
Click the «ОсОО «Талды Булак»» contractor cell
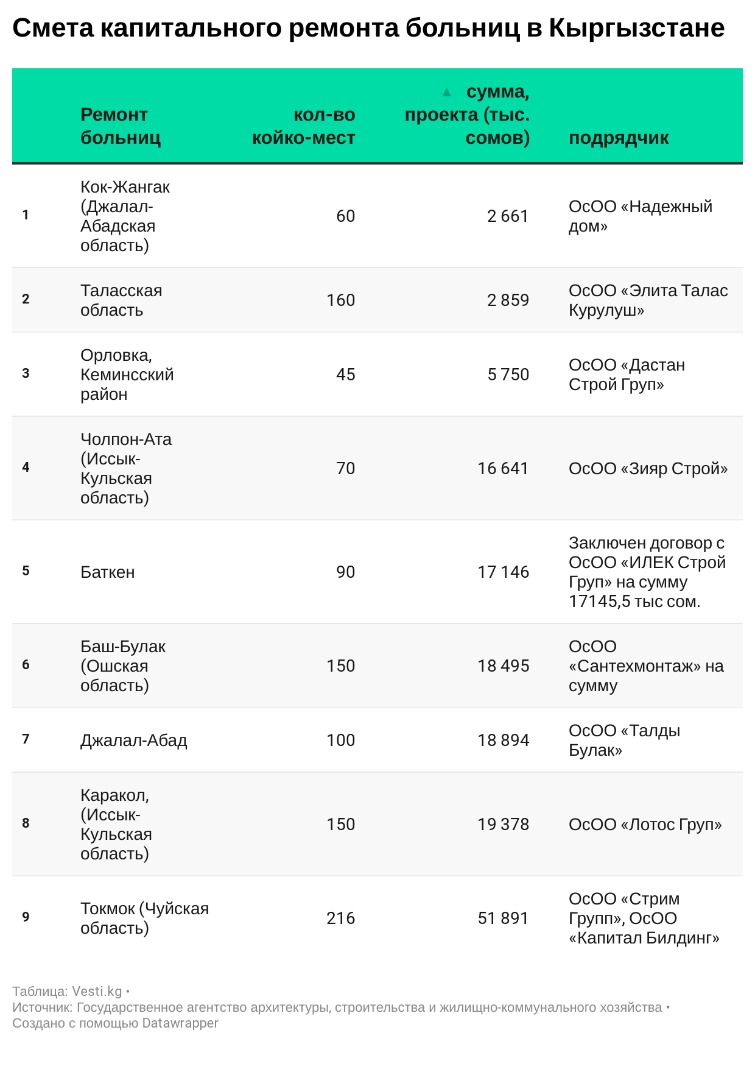pos(624,740)
